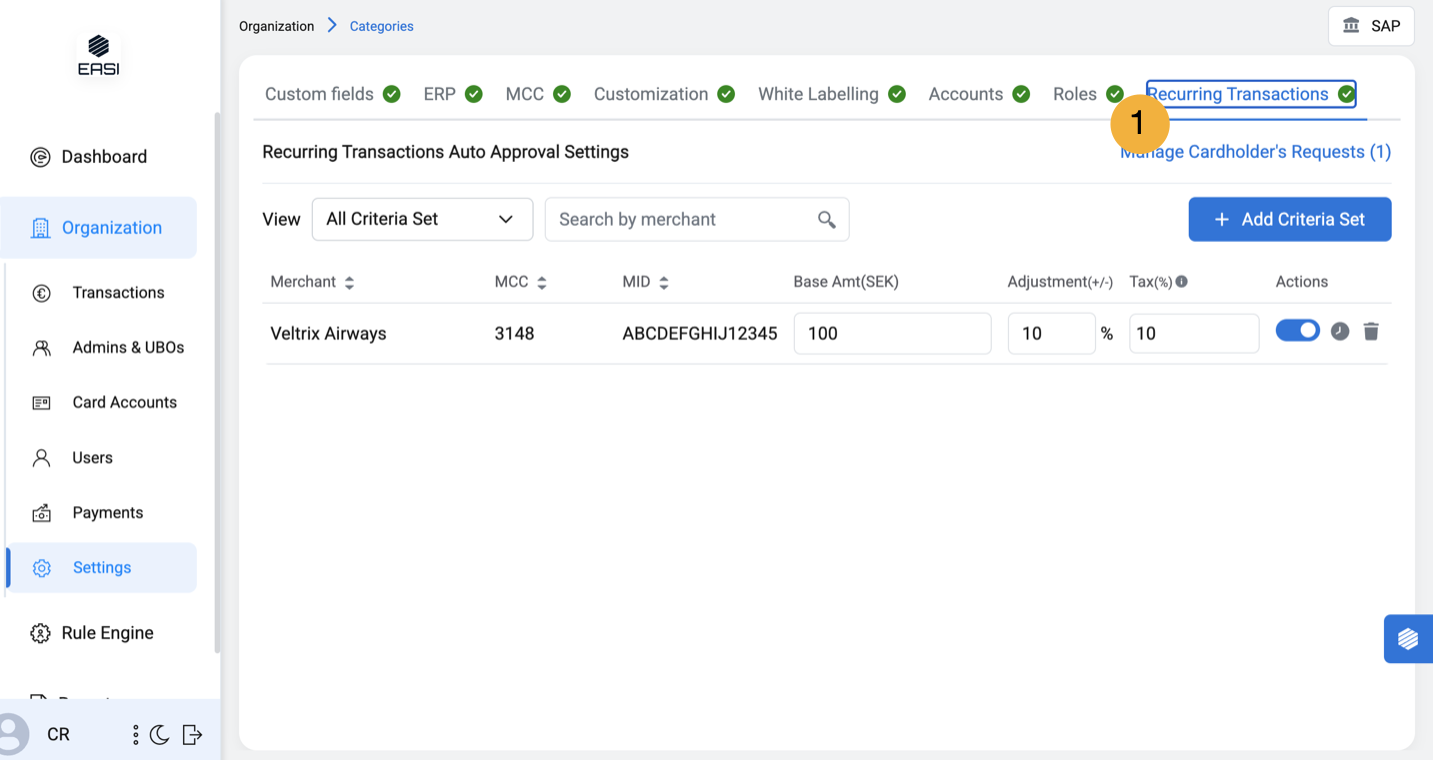The height and width of the screenshot is (760, 1436).
Task: Click the floating EASI widget icon
Action: [x=1408, y=638]
